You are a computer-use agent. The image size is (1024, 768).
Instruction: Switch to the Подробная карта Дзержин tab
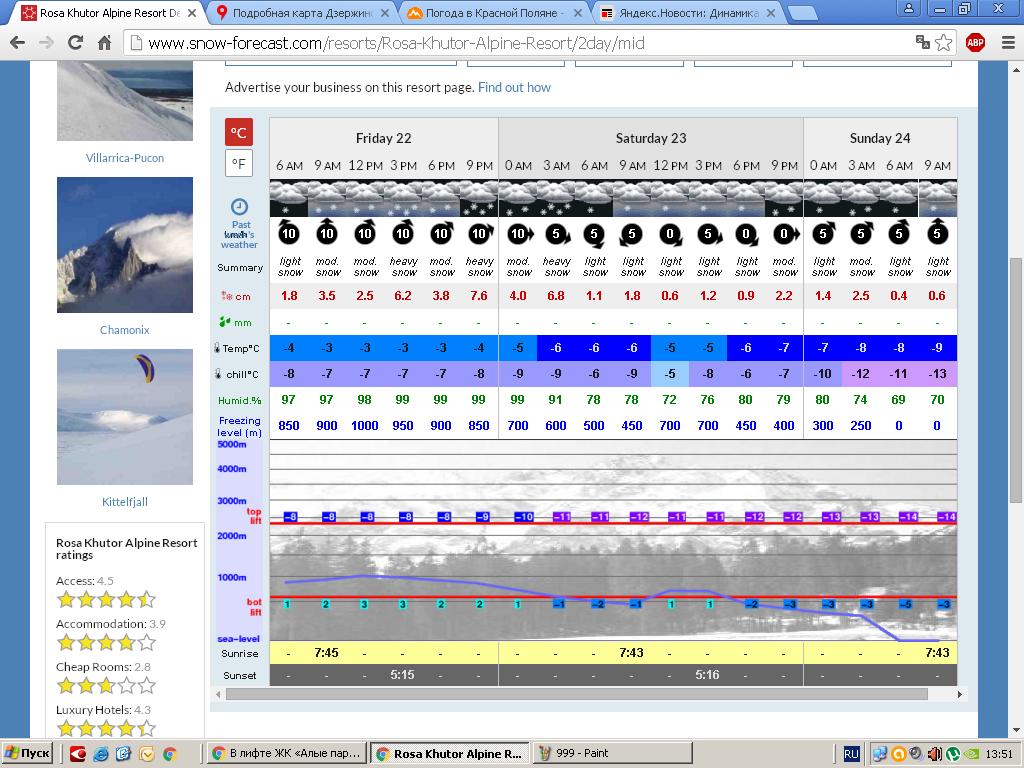300,12
